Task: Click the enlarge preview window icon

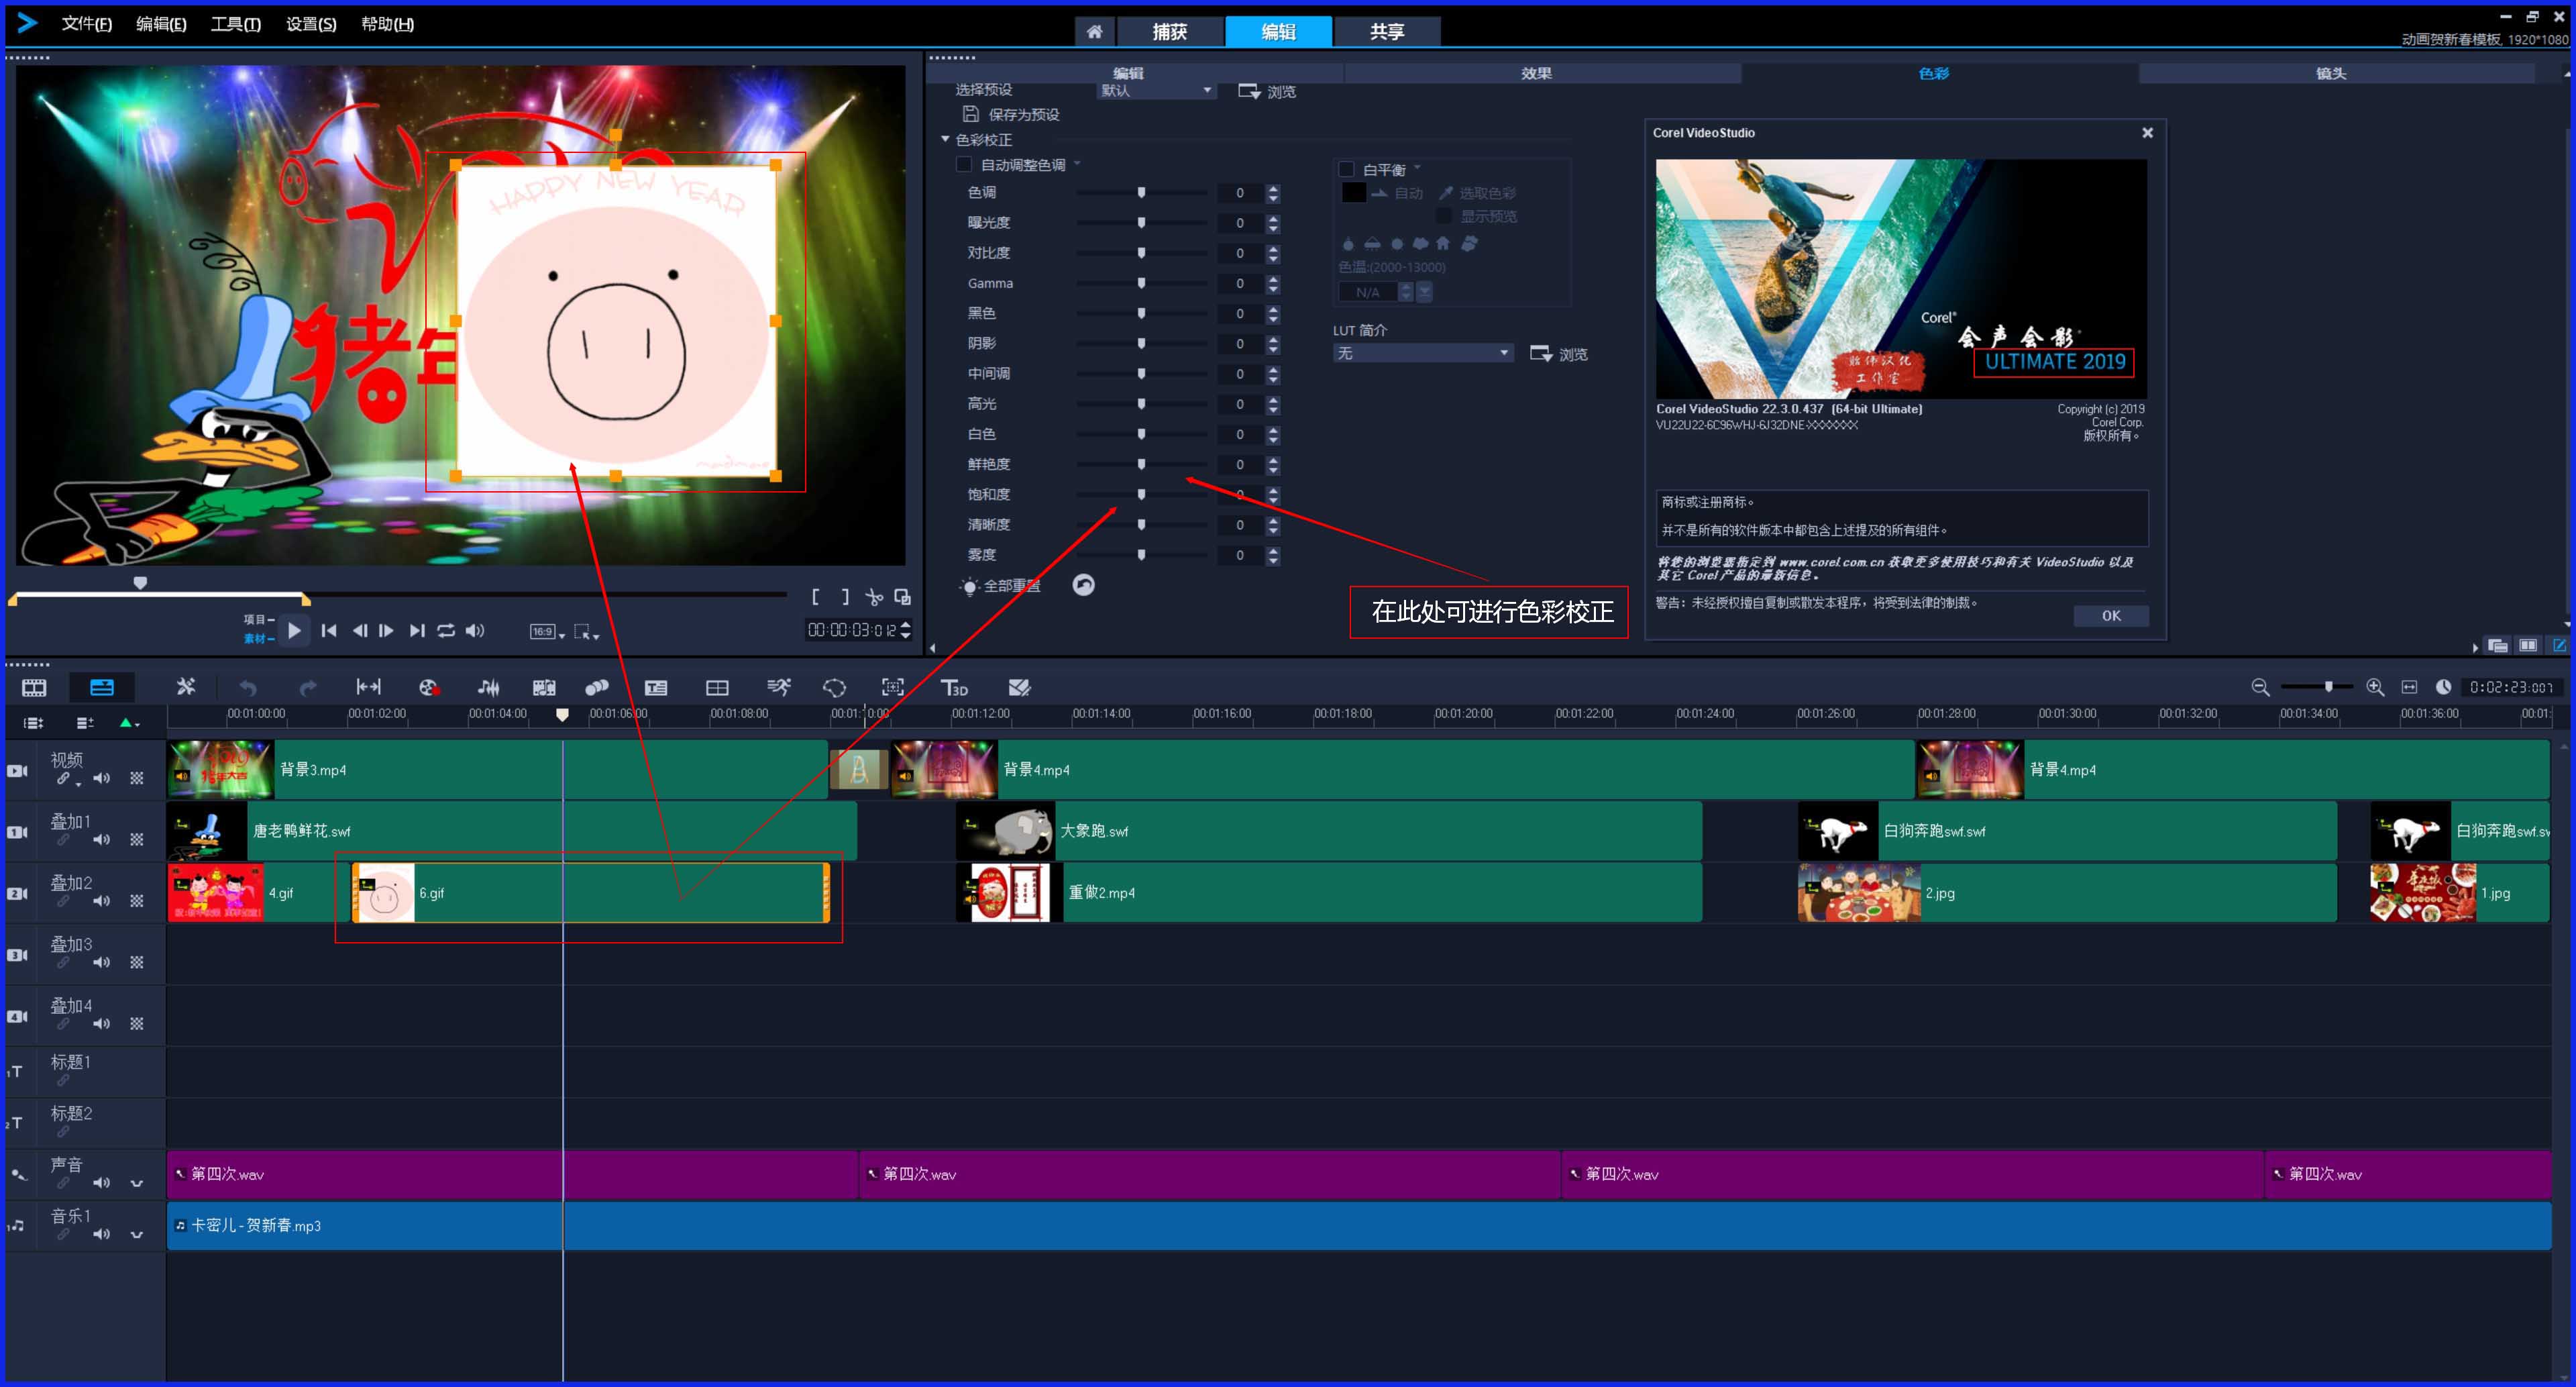Action: [902, 597]
